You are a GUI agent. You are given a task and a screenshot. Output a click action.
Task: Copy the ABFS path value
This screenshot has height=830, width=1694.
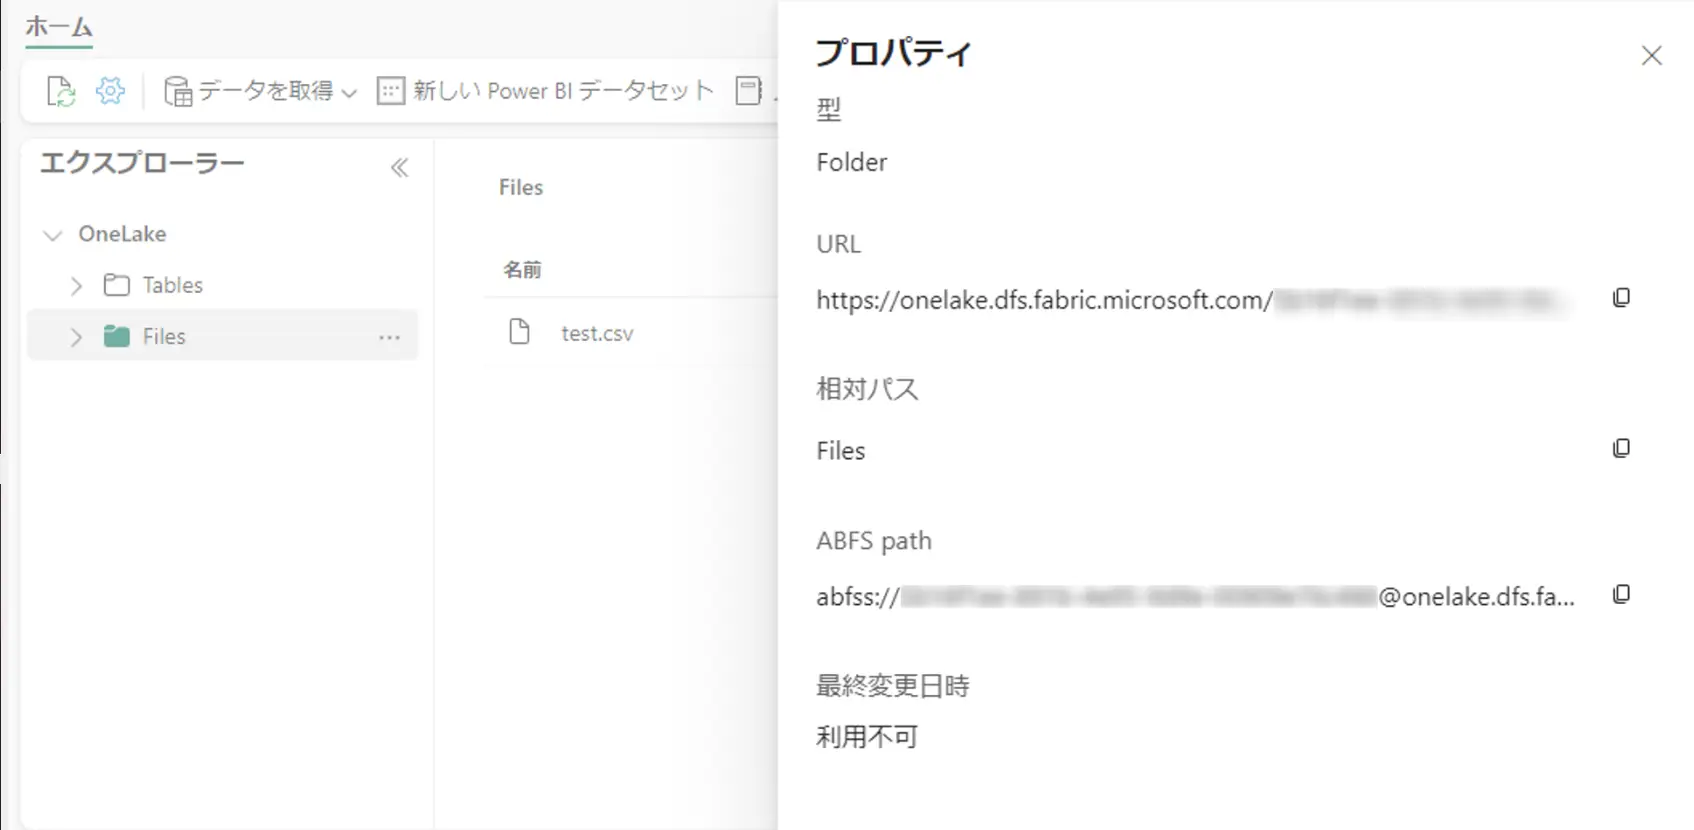click(1621, 595)
